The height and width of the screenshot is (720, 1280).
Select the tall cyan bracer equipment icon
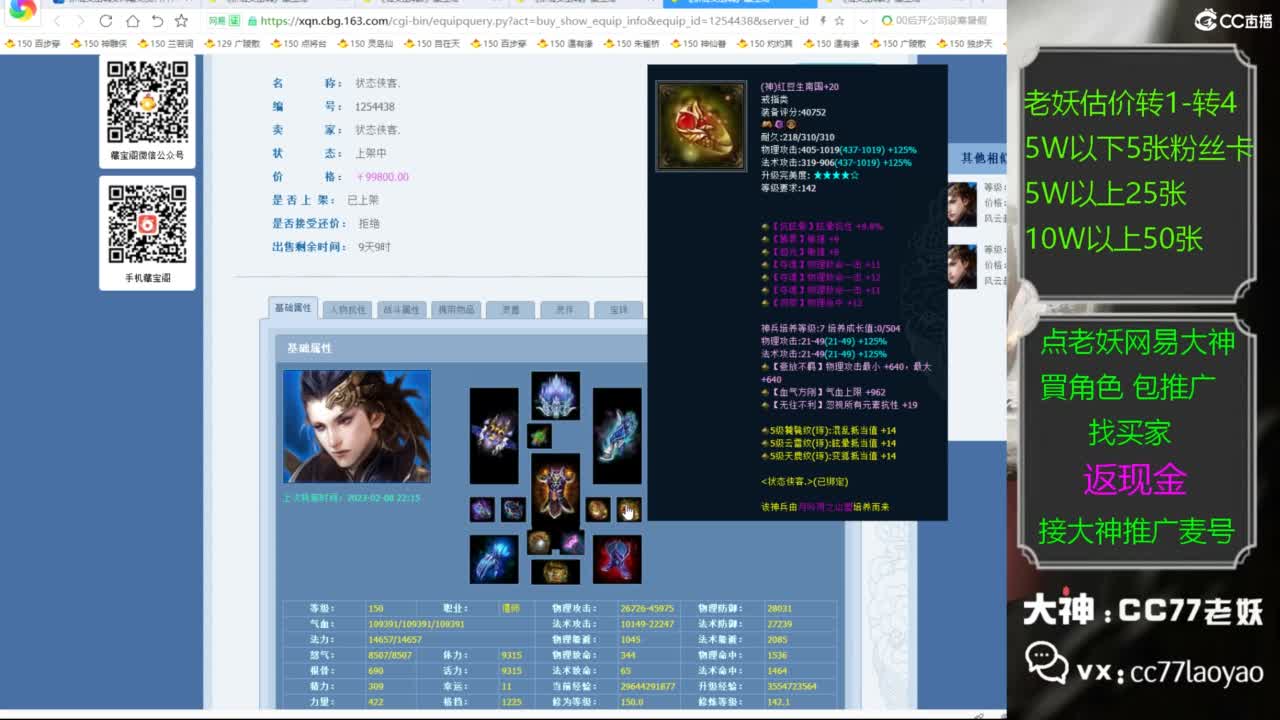pos(617,436)
